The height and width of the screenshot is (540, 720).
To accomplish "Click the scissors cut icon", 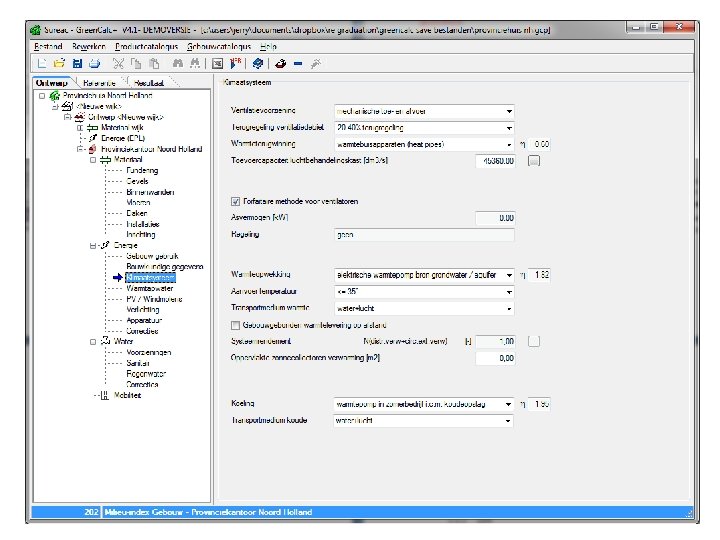I will click(118, 64).
